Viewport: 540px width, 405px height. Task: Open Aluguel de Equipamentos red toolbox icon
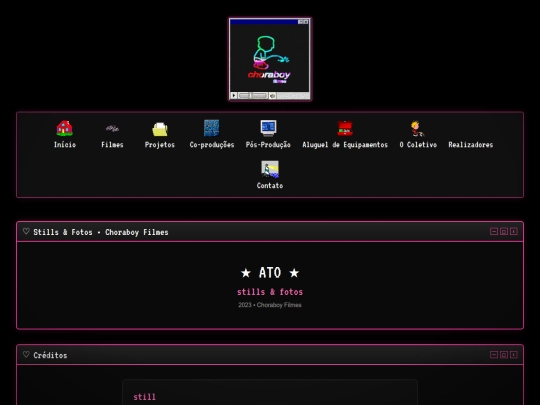(x=345, y=128)
